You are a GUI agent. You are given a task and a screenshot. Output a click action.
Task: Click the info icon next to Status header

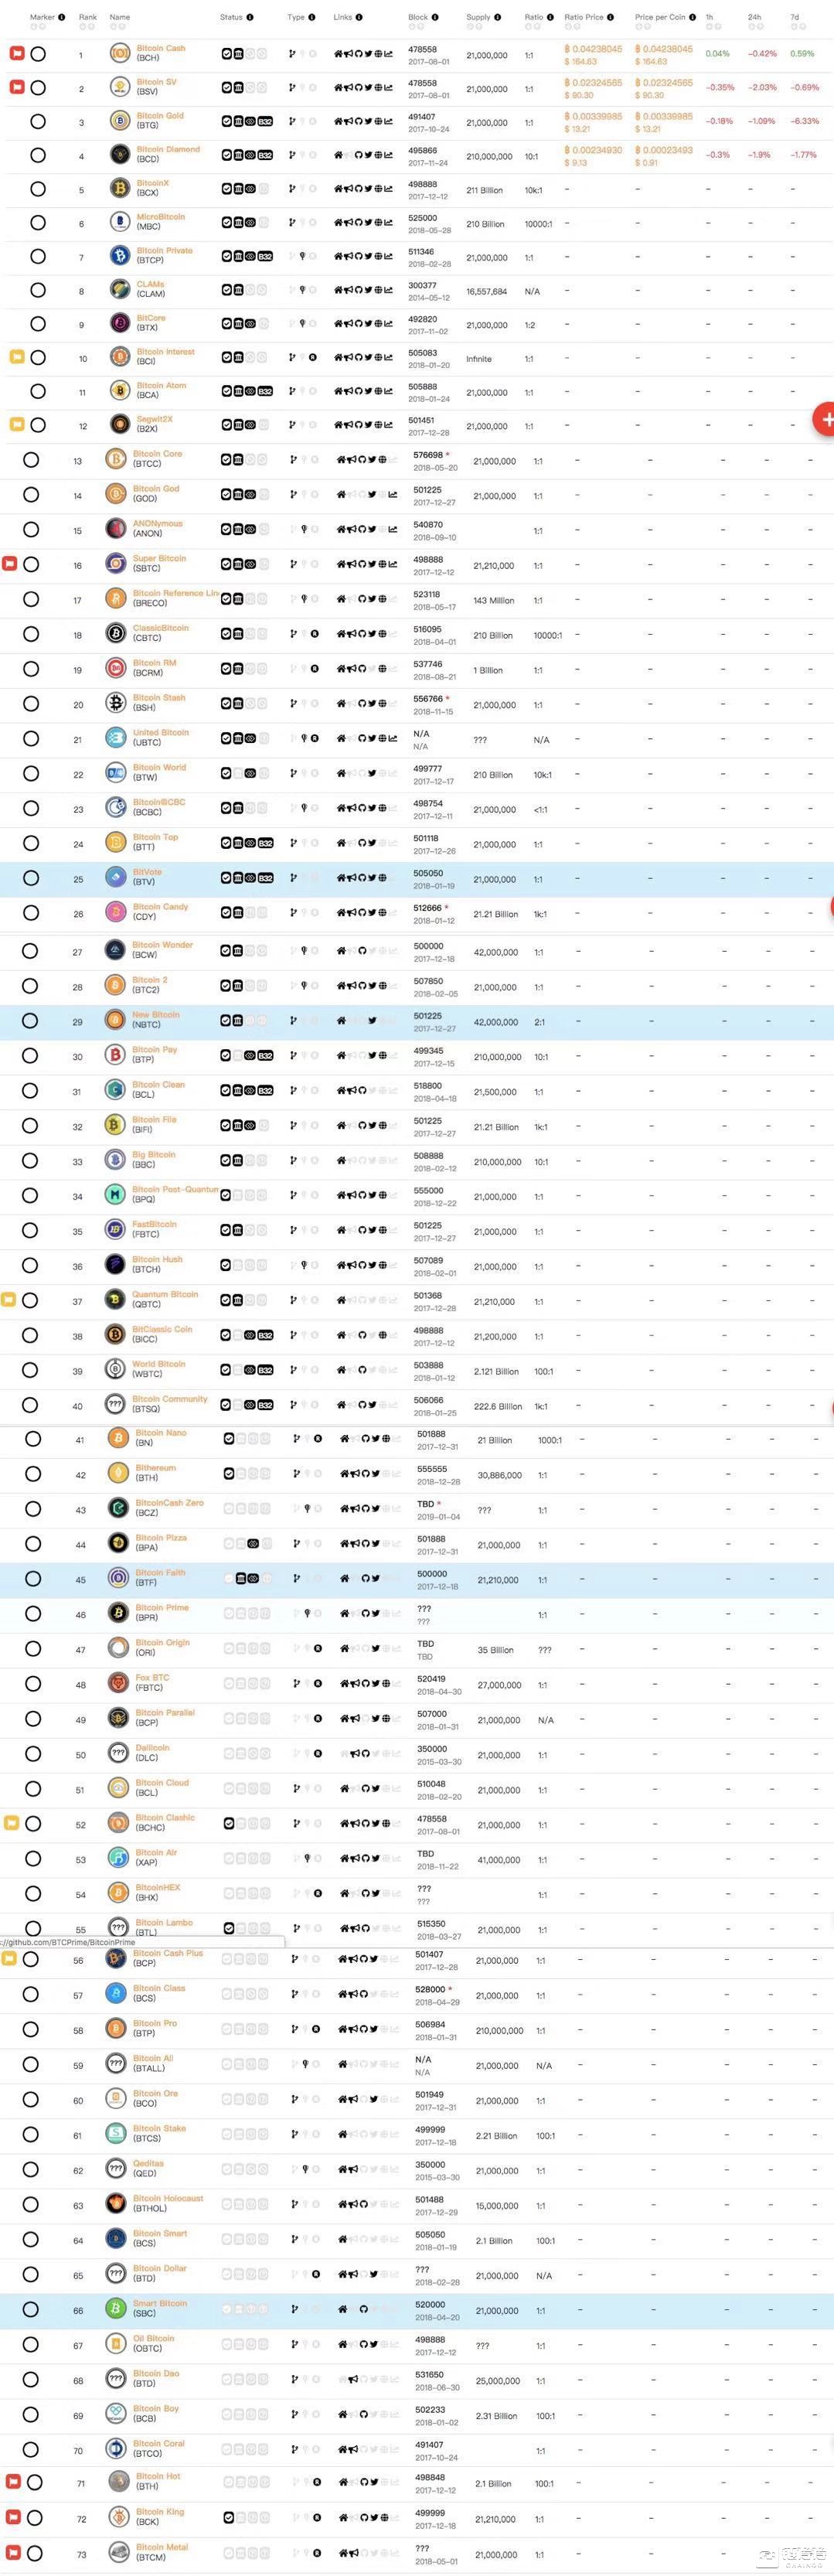tap(250, 17)
